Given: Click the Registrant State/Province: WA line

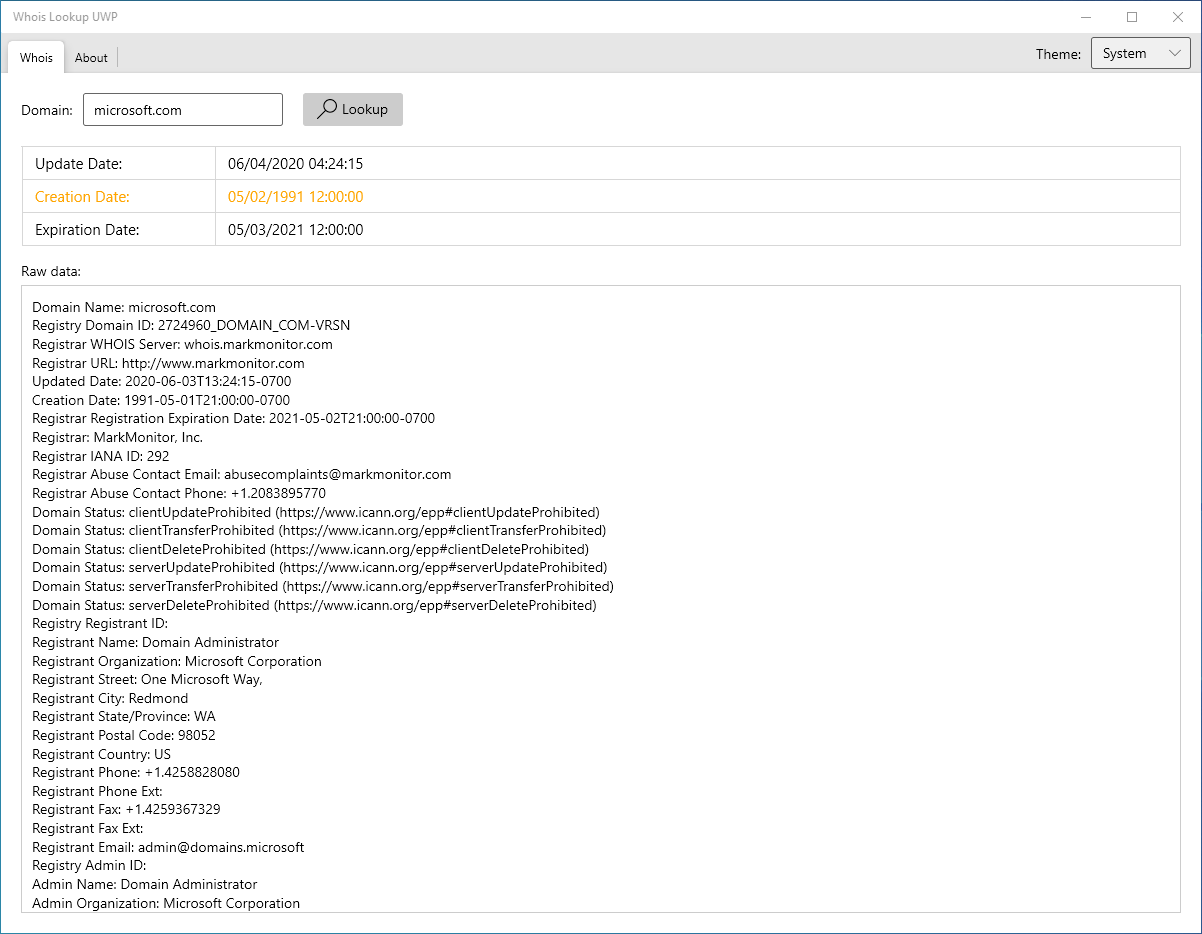Looking at the screenshot, I should pos(123,716).
